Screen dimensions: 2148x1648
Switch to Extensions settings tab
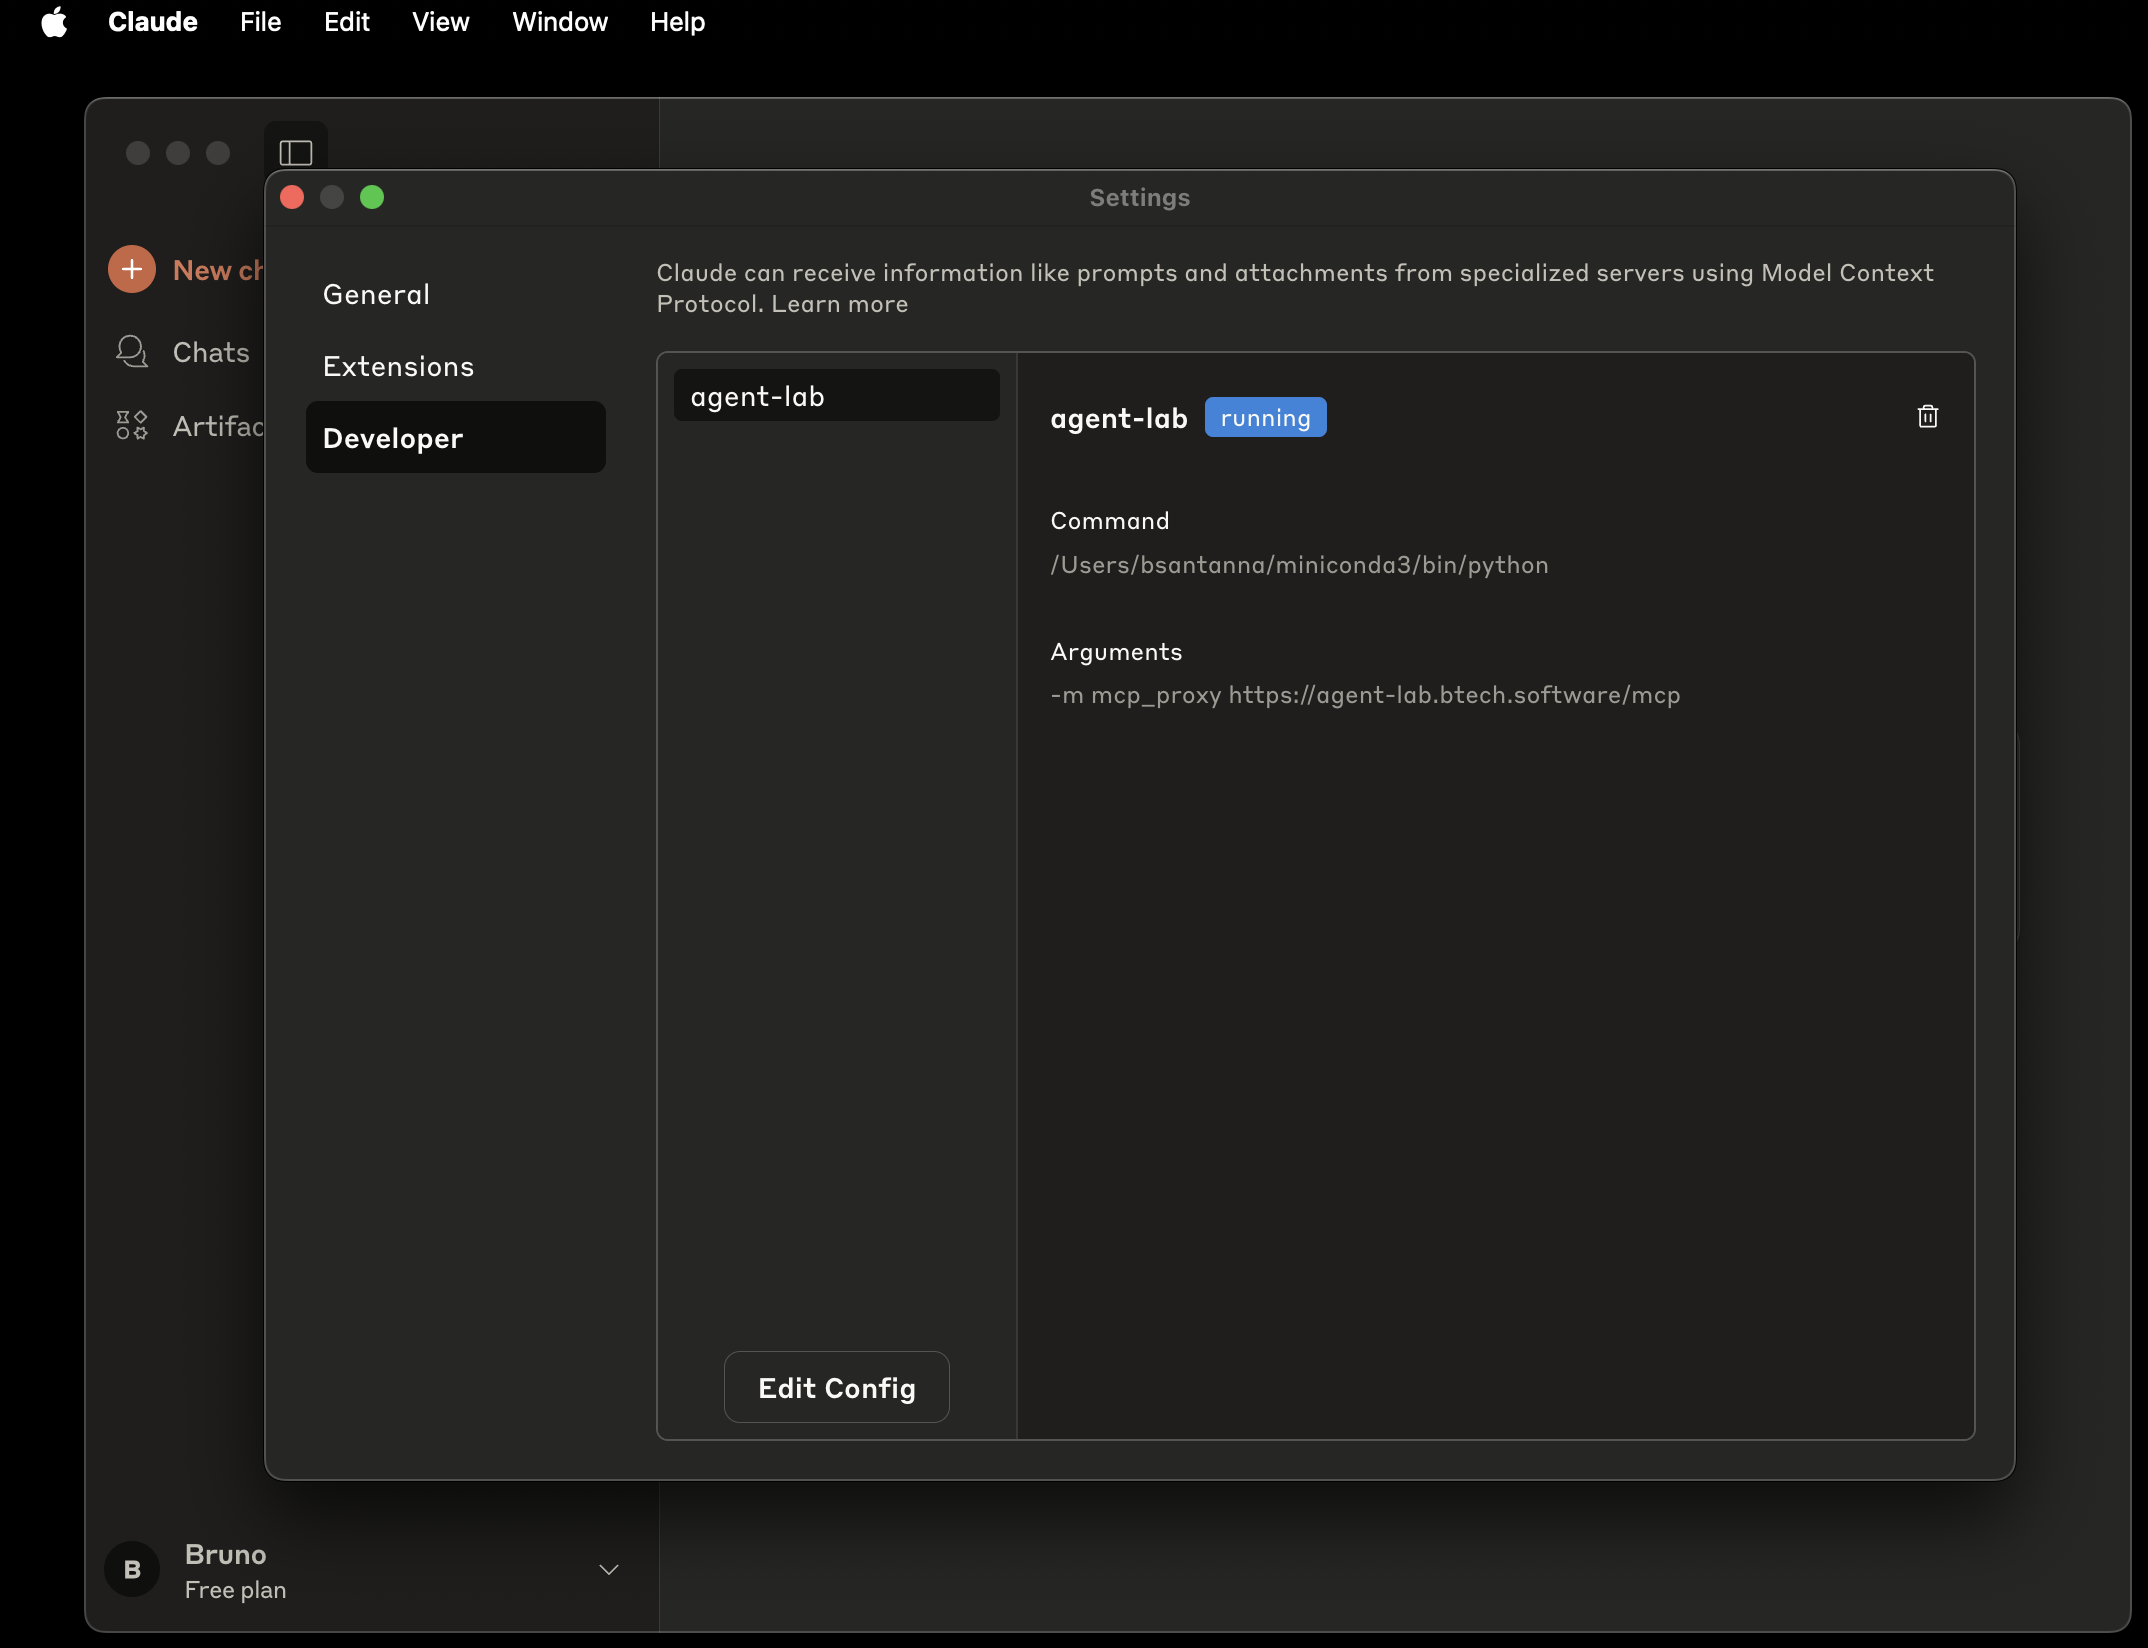click(456, 366)
